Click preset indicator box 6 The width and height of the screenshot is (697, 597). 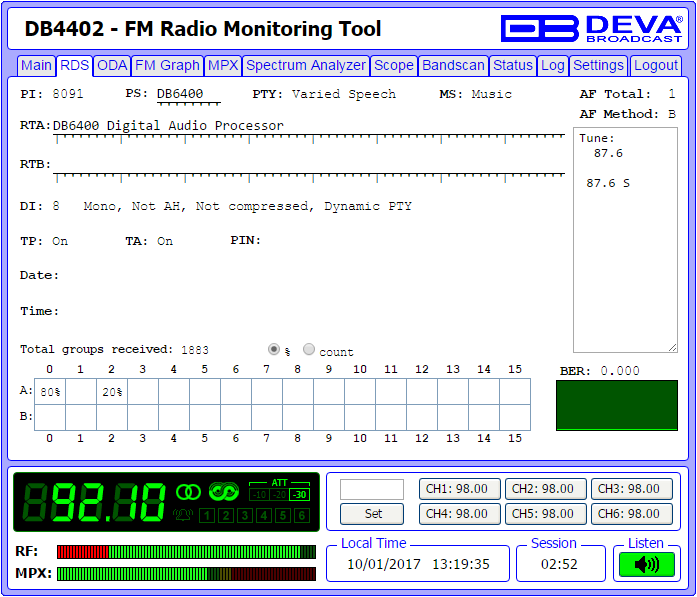coord(302,515)
